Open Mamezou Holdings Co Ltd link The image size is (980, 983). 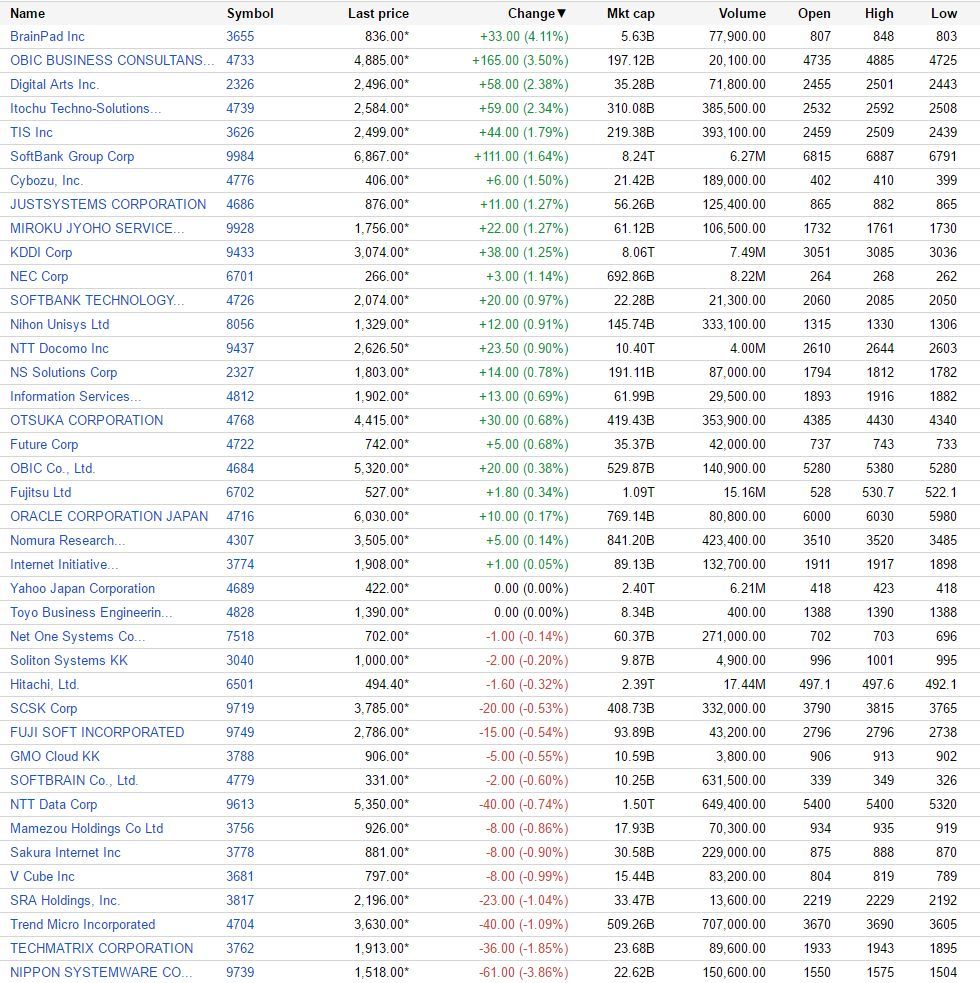[x=87, y=829]
